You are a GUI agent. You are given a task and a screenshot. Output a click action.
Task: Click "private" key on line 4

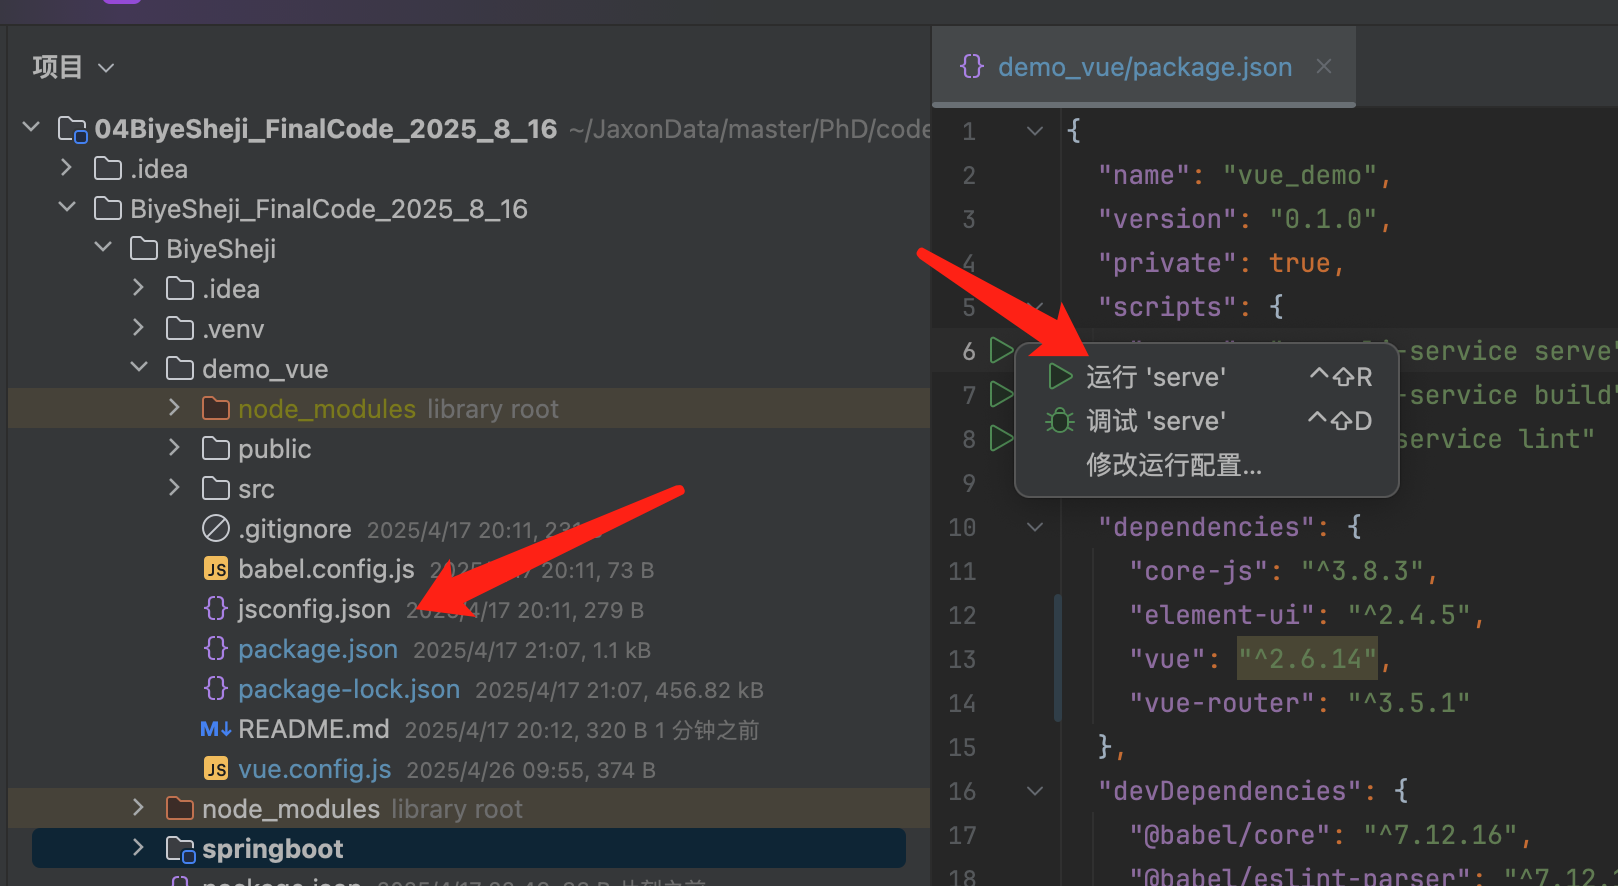[1168, 263]
